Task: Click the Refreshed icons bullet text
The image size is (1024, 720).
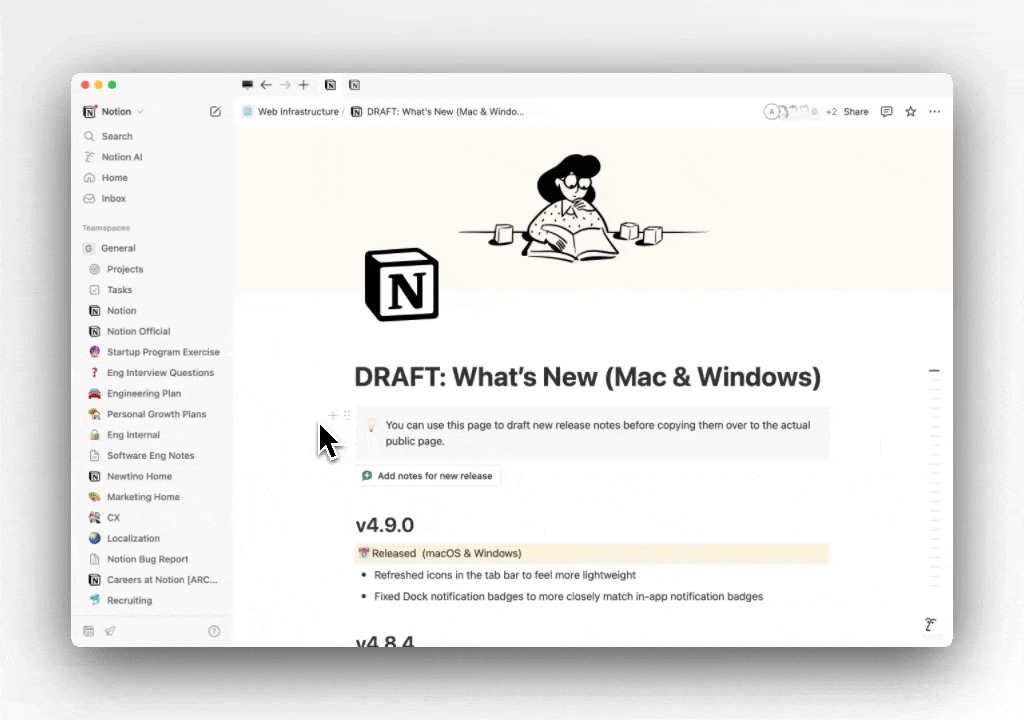Action: tap(504, 575)
